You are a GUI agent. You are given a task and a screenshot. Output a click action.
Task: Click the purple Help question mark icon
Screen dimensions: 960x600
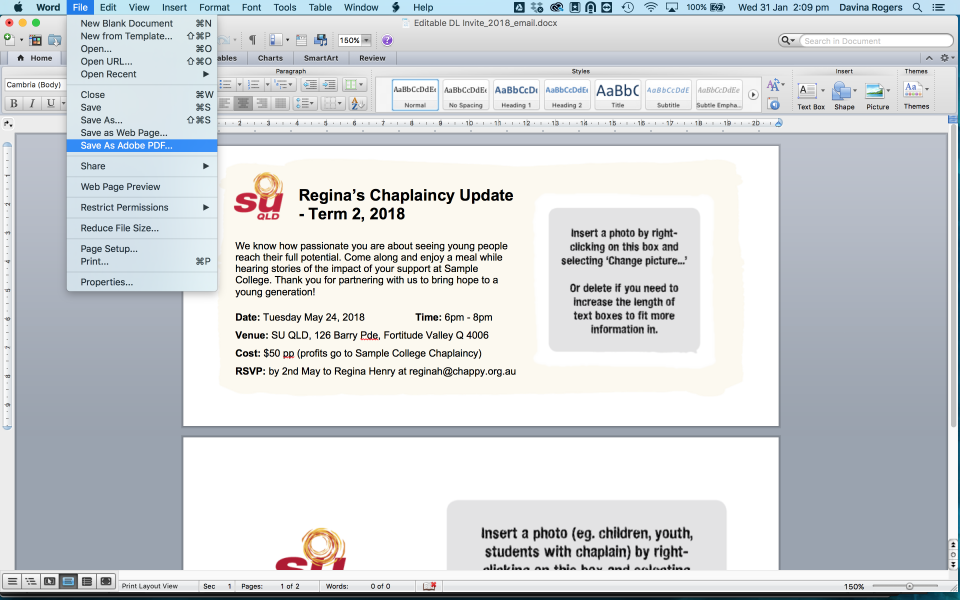coord(387,40)
